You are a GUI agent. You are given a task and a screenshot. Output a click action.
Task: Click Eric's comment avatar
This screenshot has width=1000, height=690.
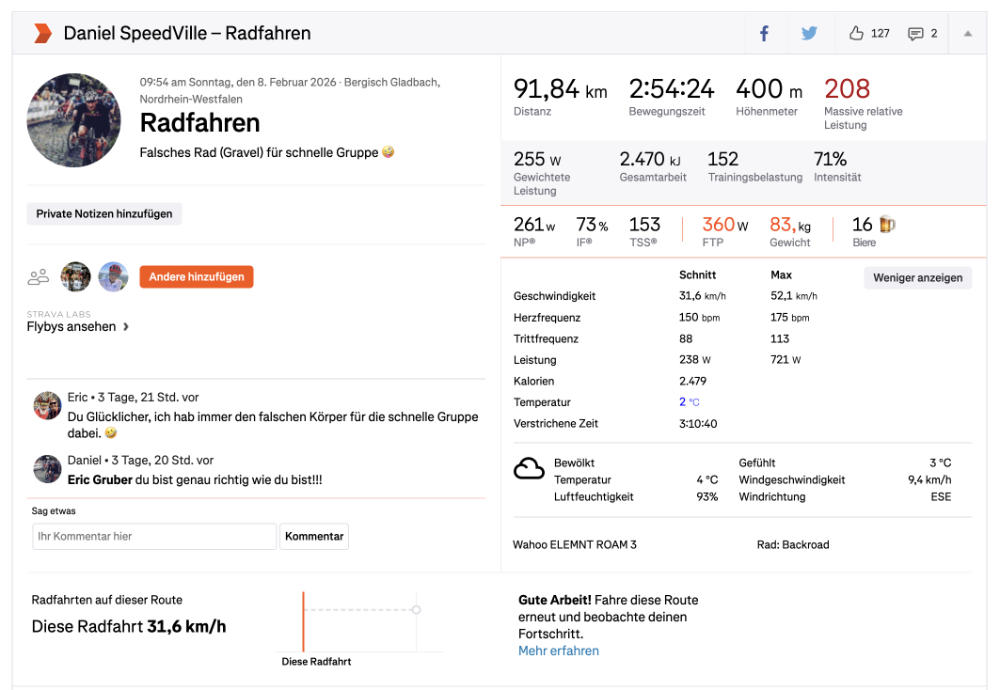tap(47, 406)
